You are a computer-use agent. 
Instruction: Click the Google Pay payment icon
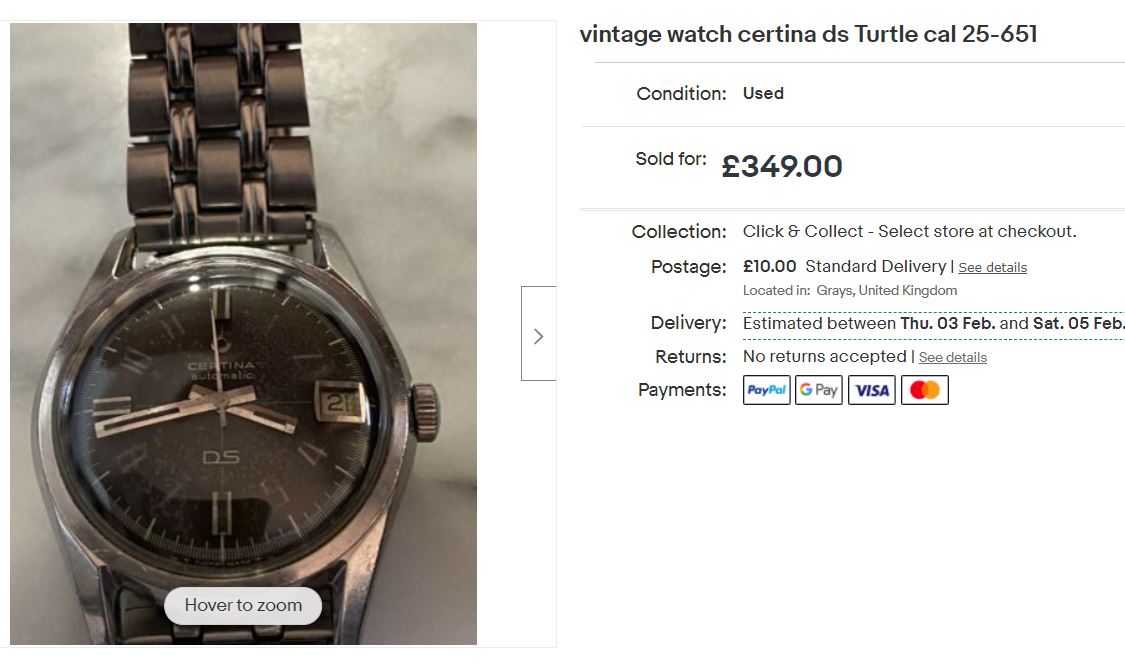819,390
